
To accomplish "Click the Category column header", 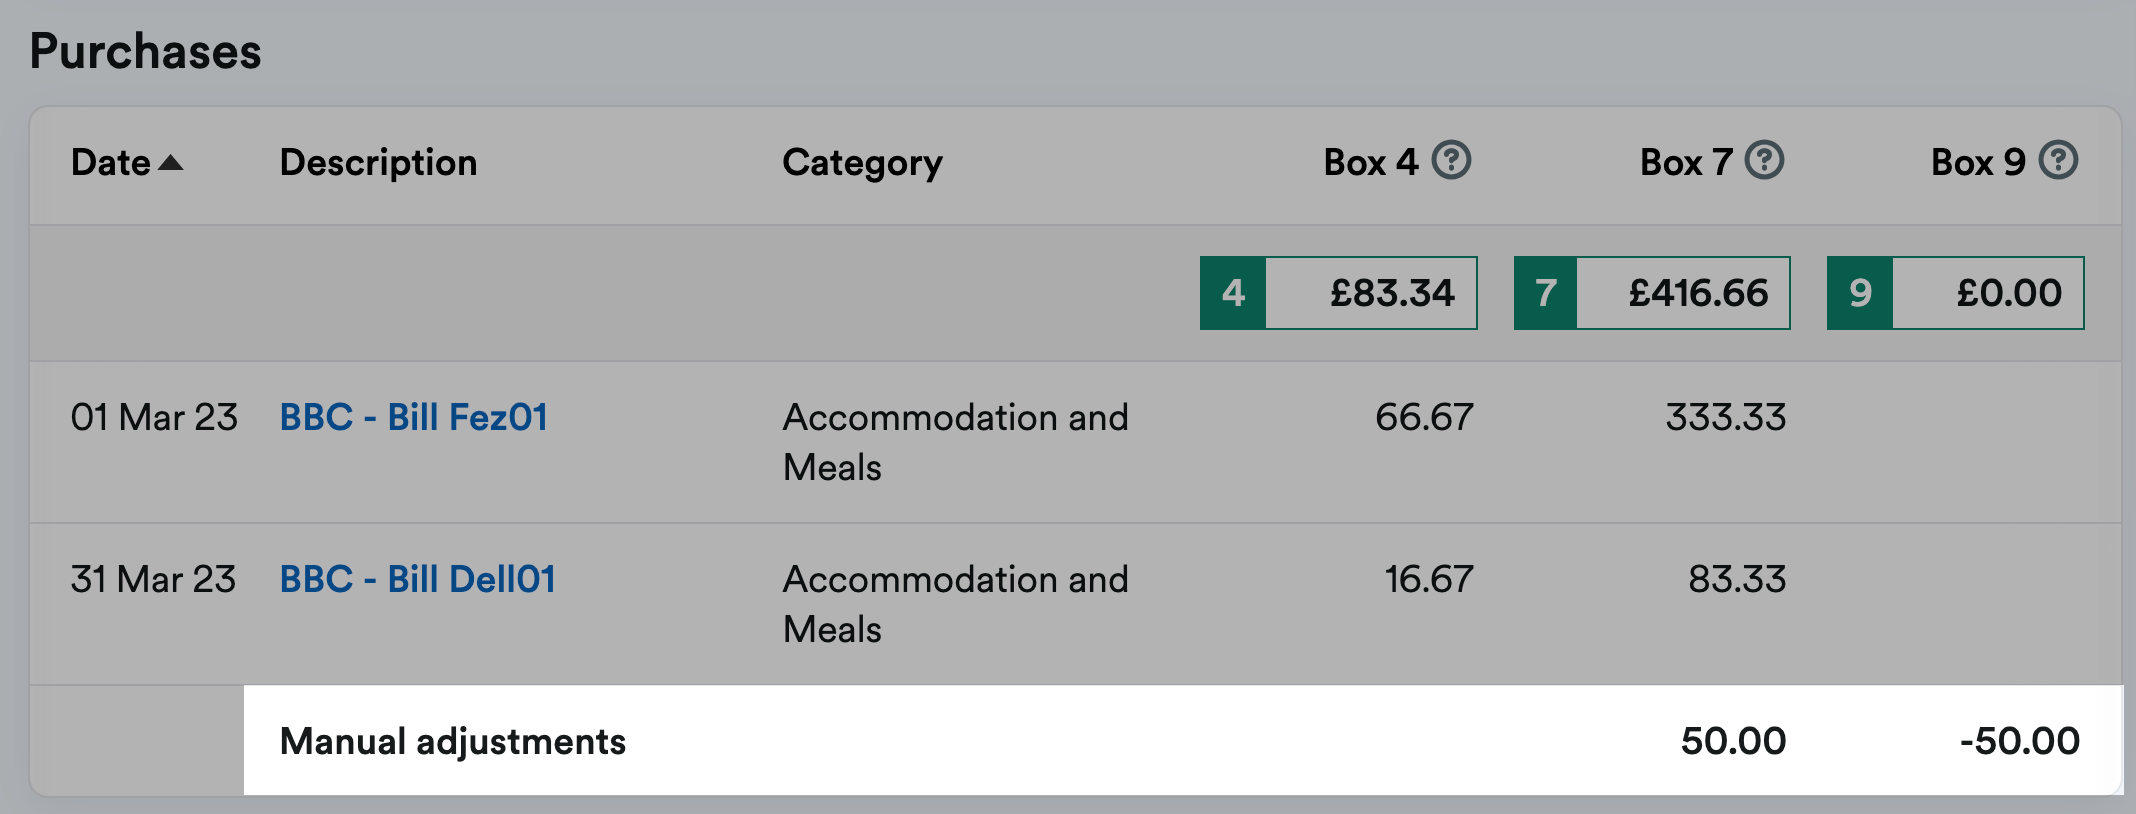I will [862, 162].
